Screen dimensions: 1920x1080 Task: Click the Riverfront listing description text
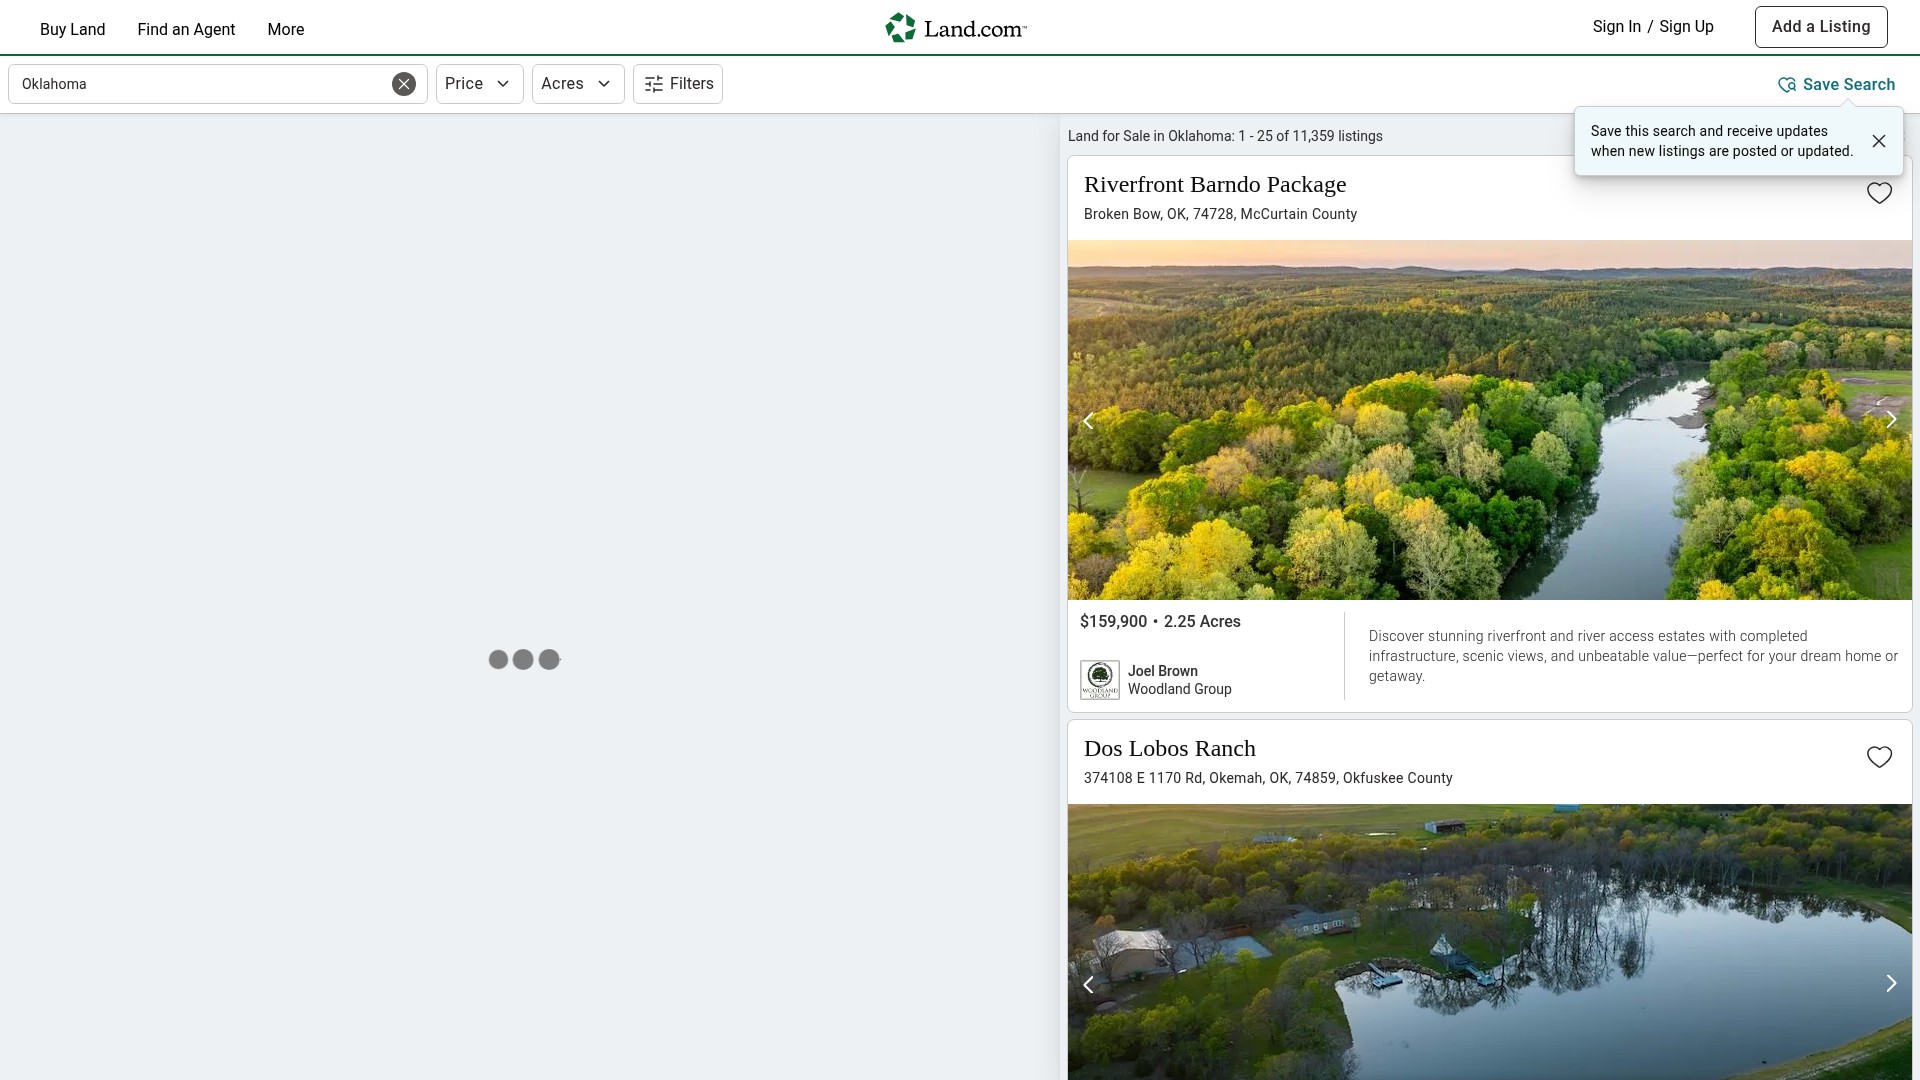click(x=1633, y=656)
